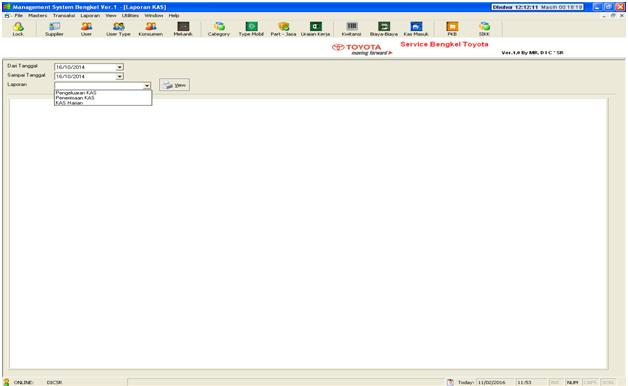The width and height of the screenshot is (628, 386).
Task: Select Pengeluaran KAS from dropdown list
Action: (x=103, y=92)
